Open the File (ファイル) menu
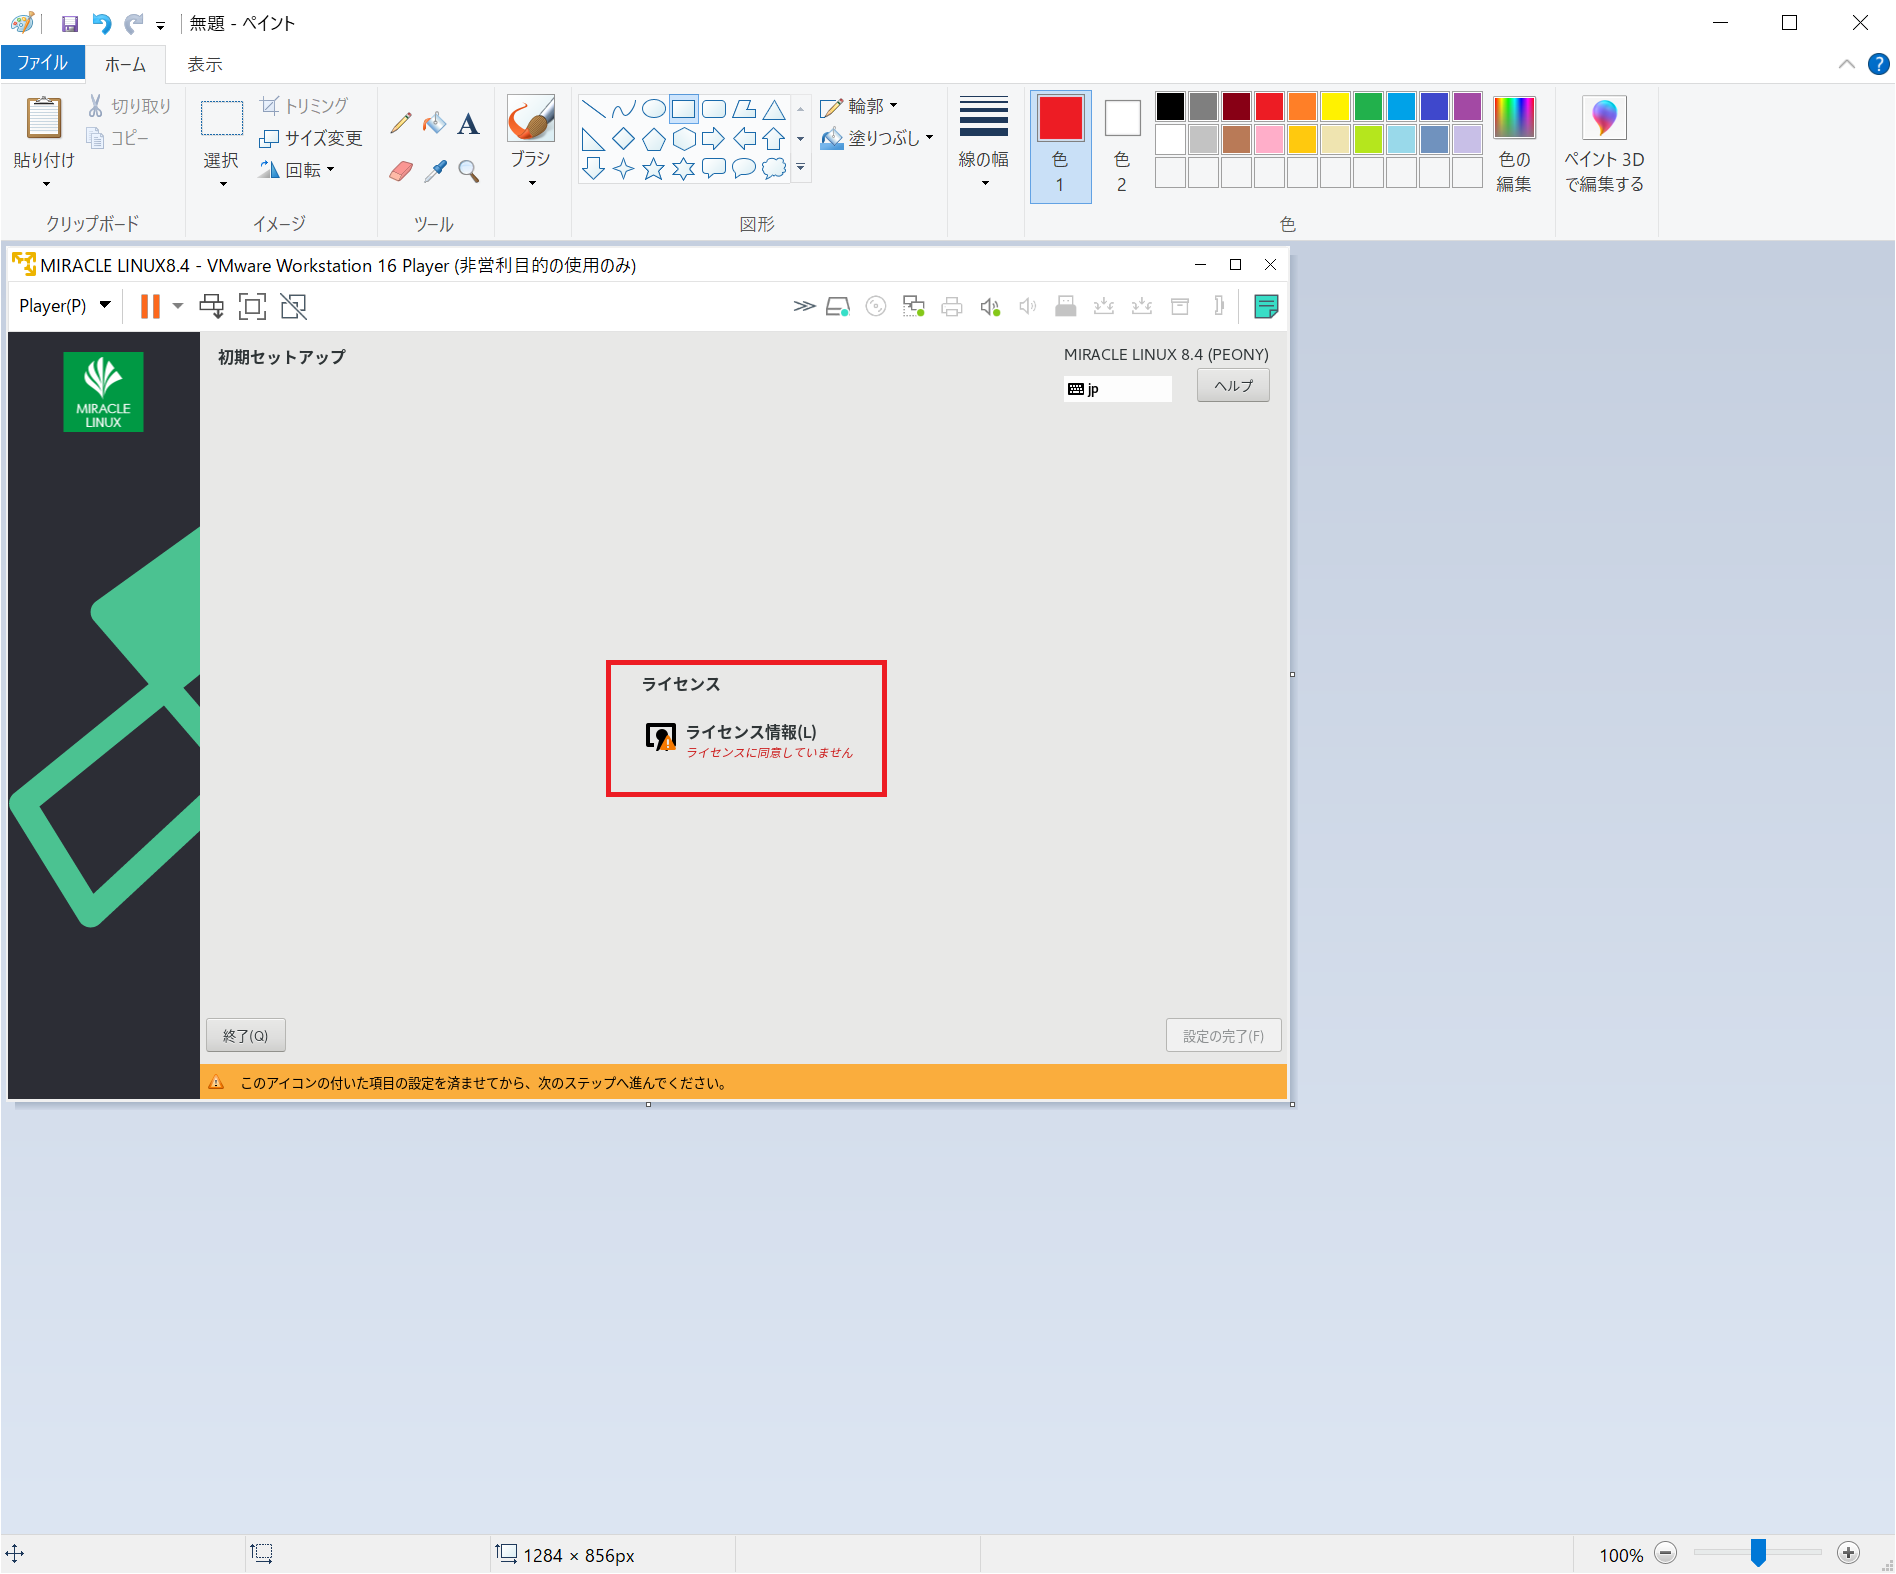The image size is (1896, 1574). [42, 63]
